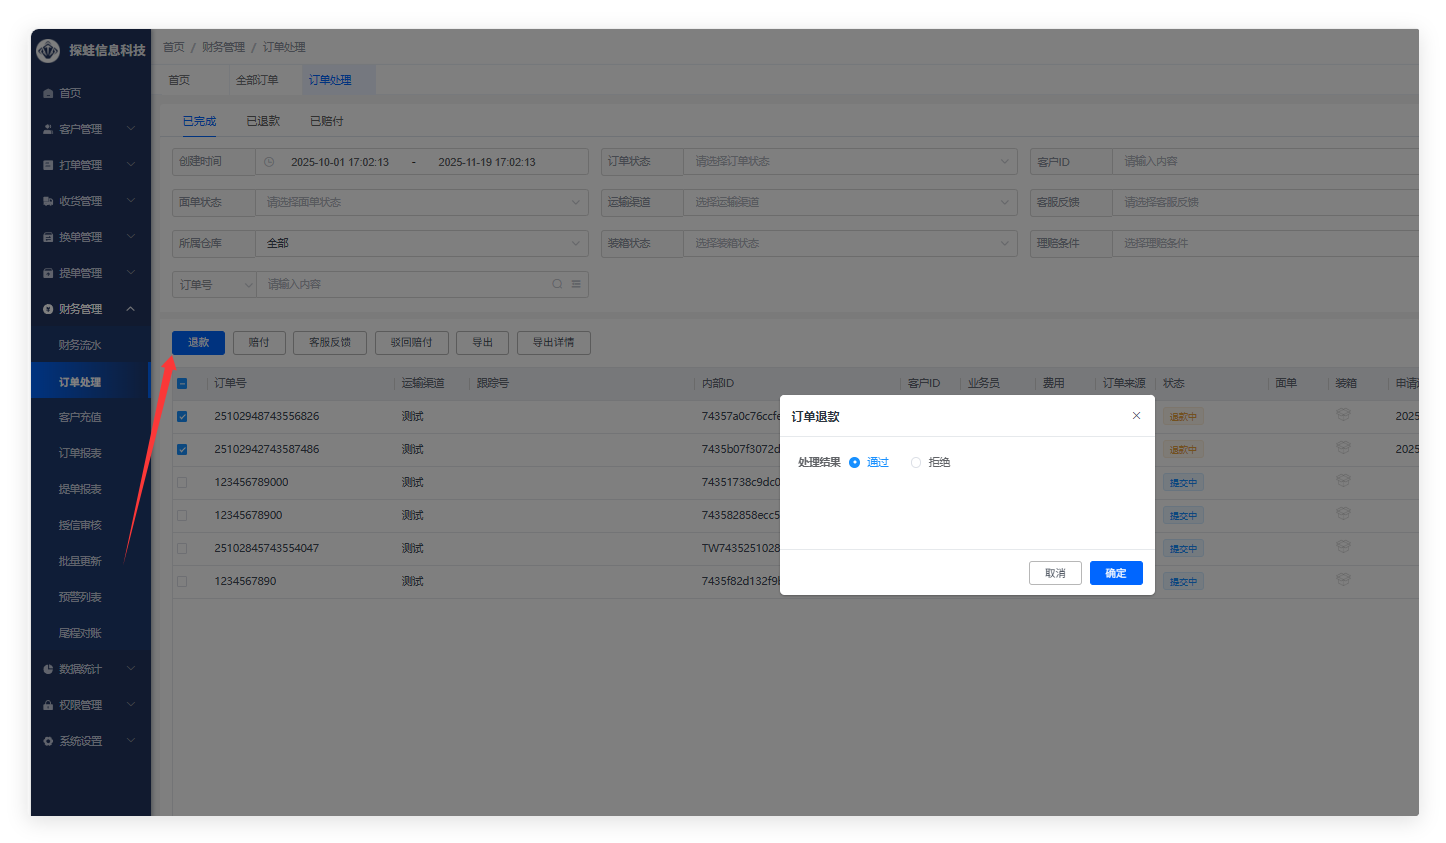The image size is (1446, 843).
Task: Click the home icon beside 首页 in sidebar
Action: click(x=48, y=93)
